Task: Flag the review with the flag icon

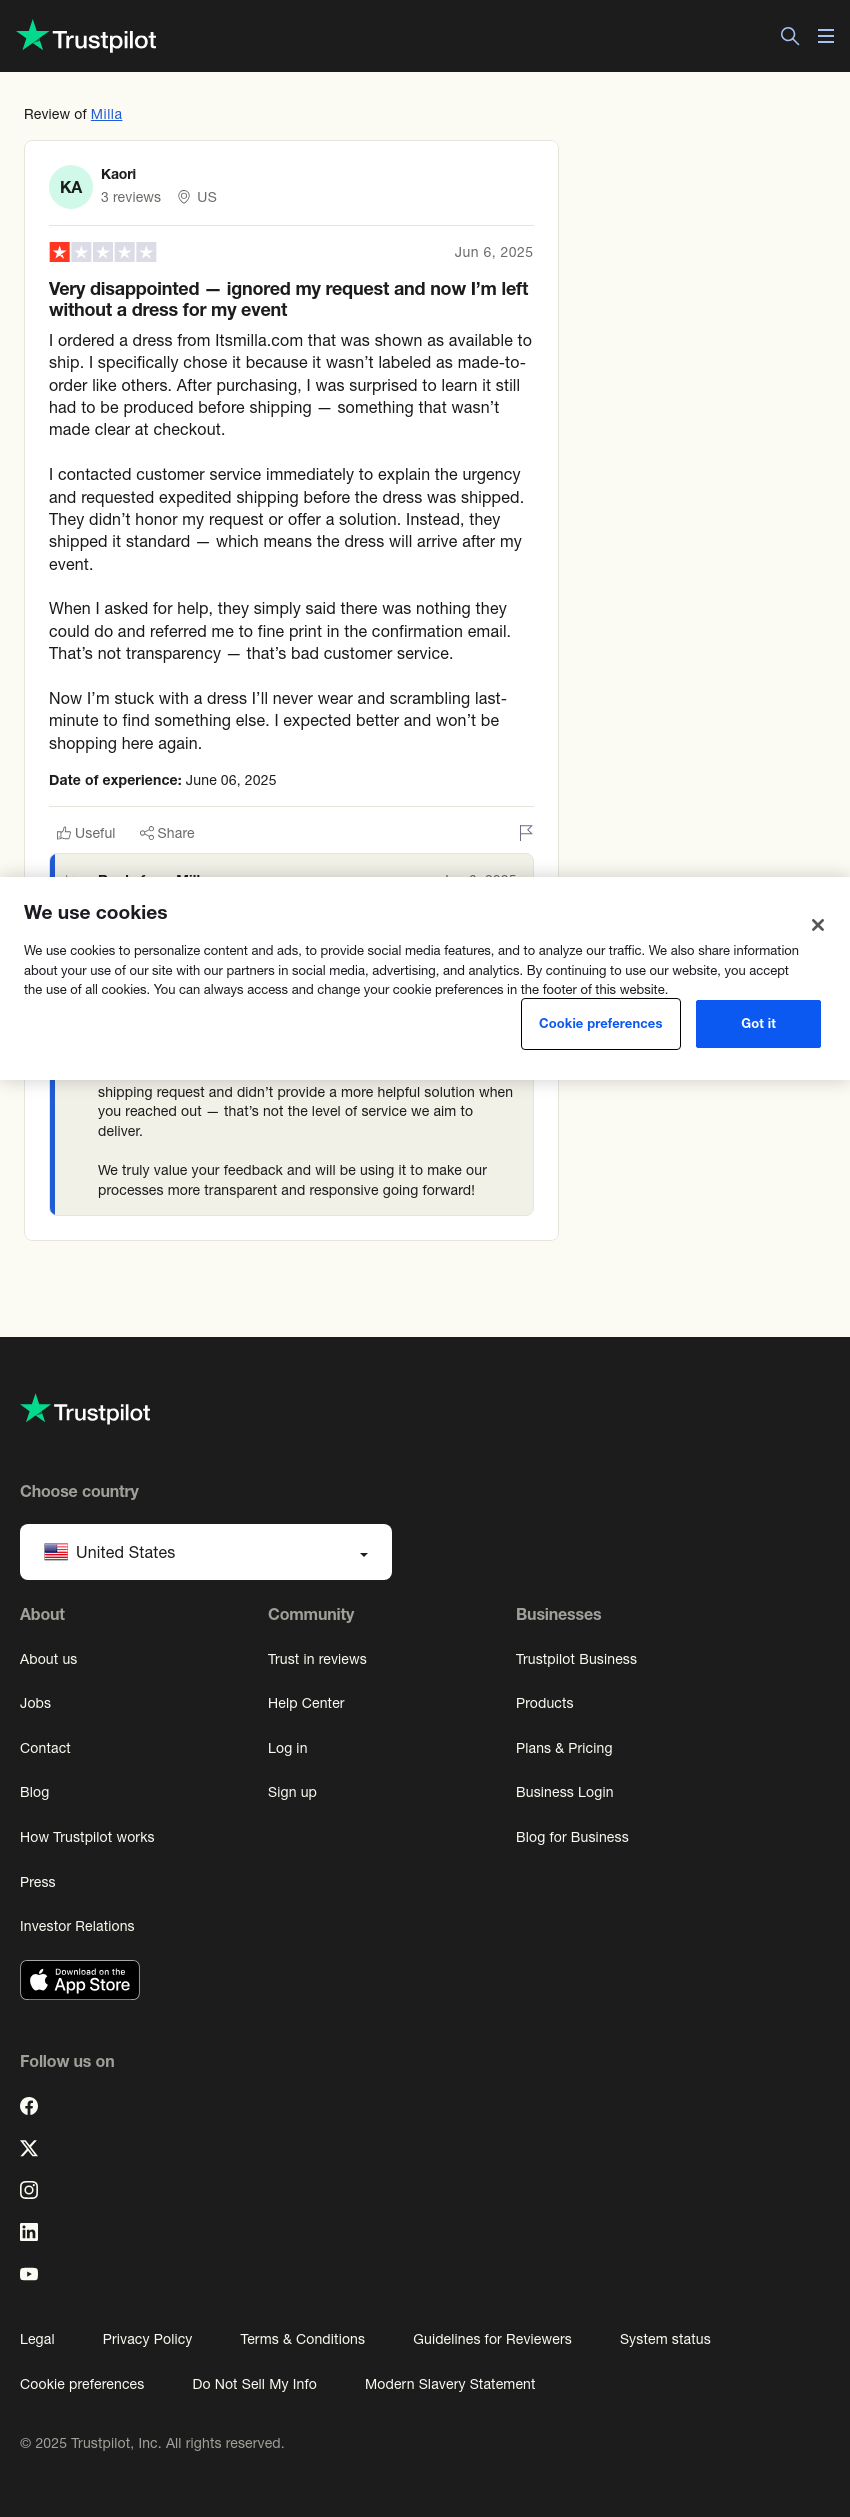Action: (x=526, y=832)
